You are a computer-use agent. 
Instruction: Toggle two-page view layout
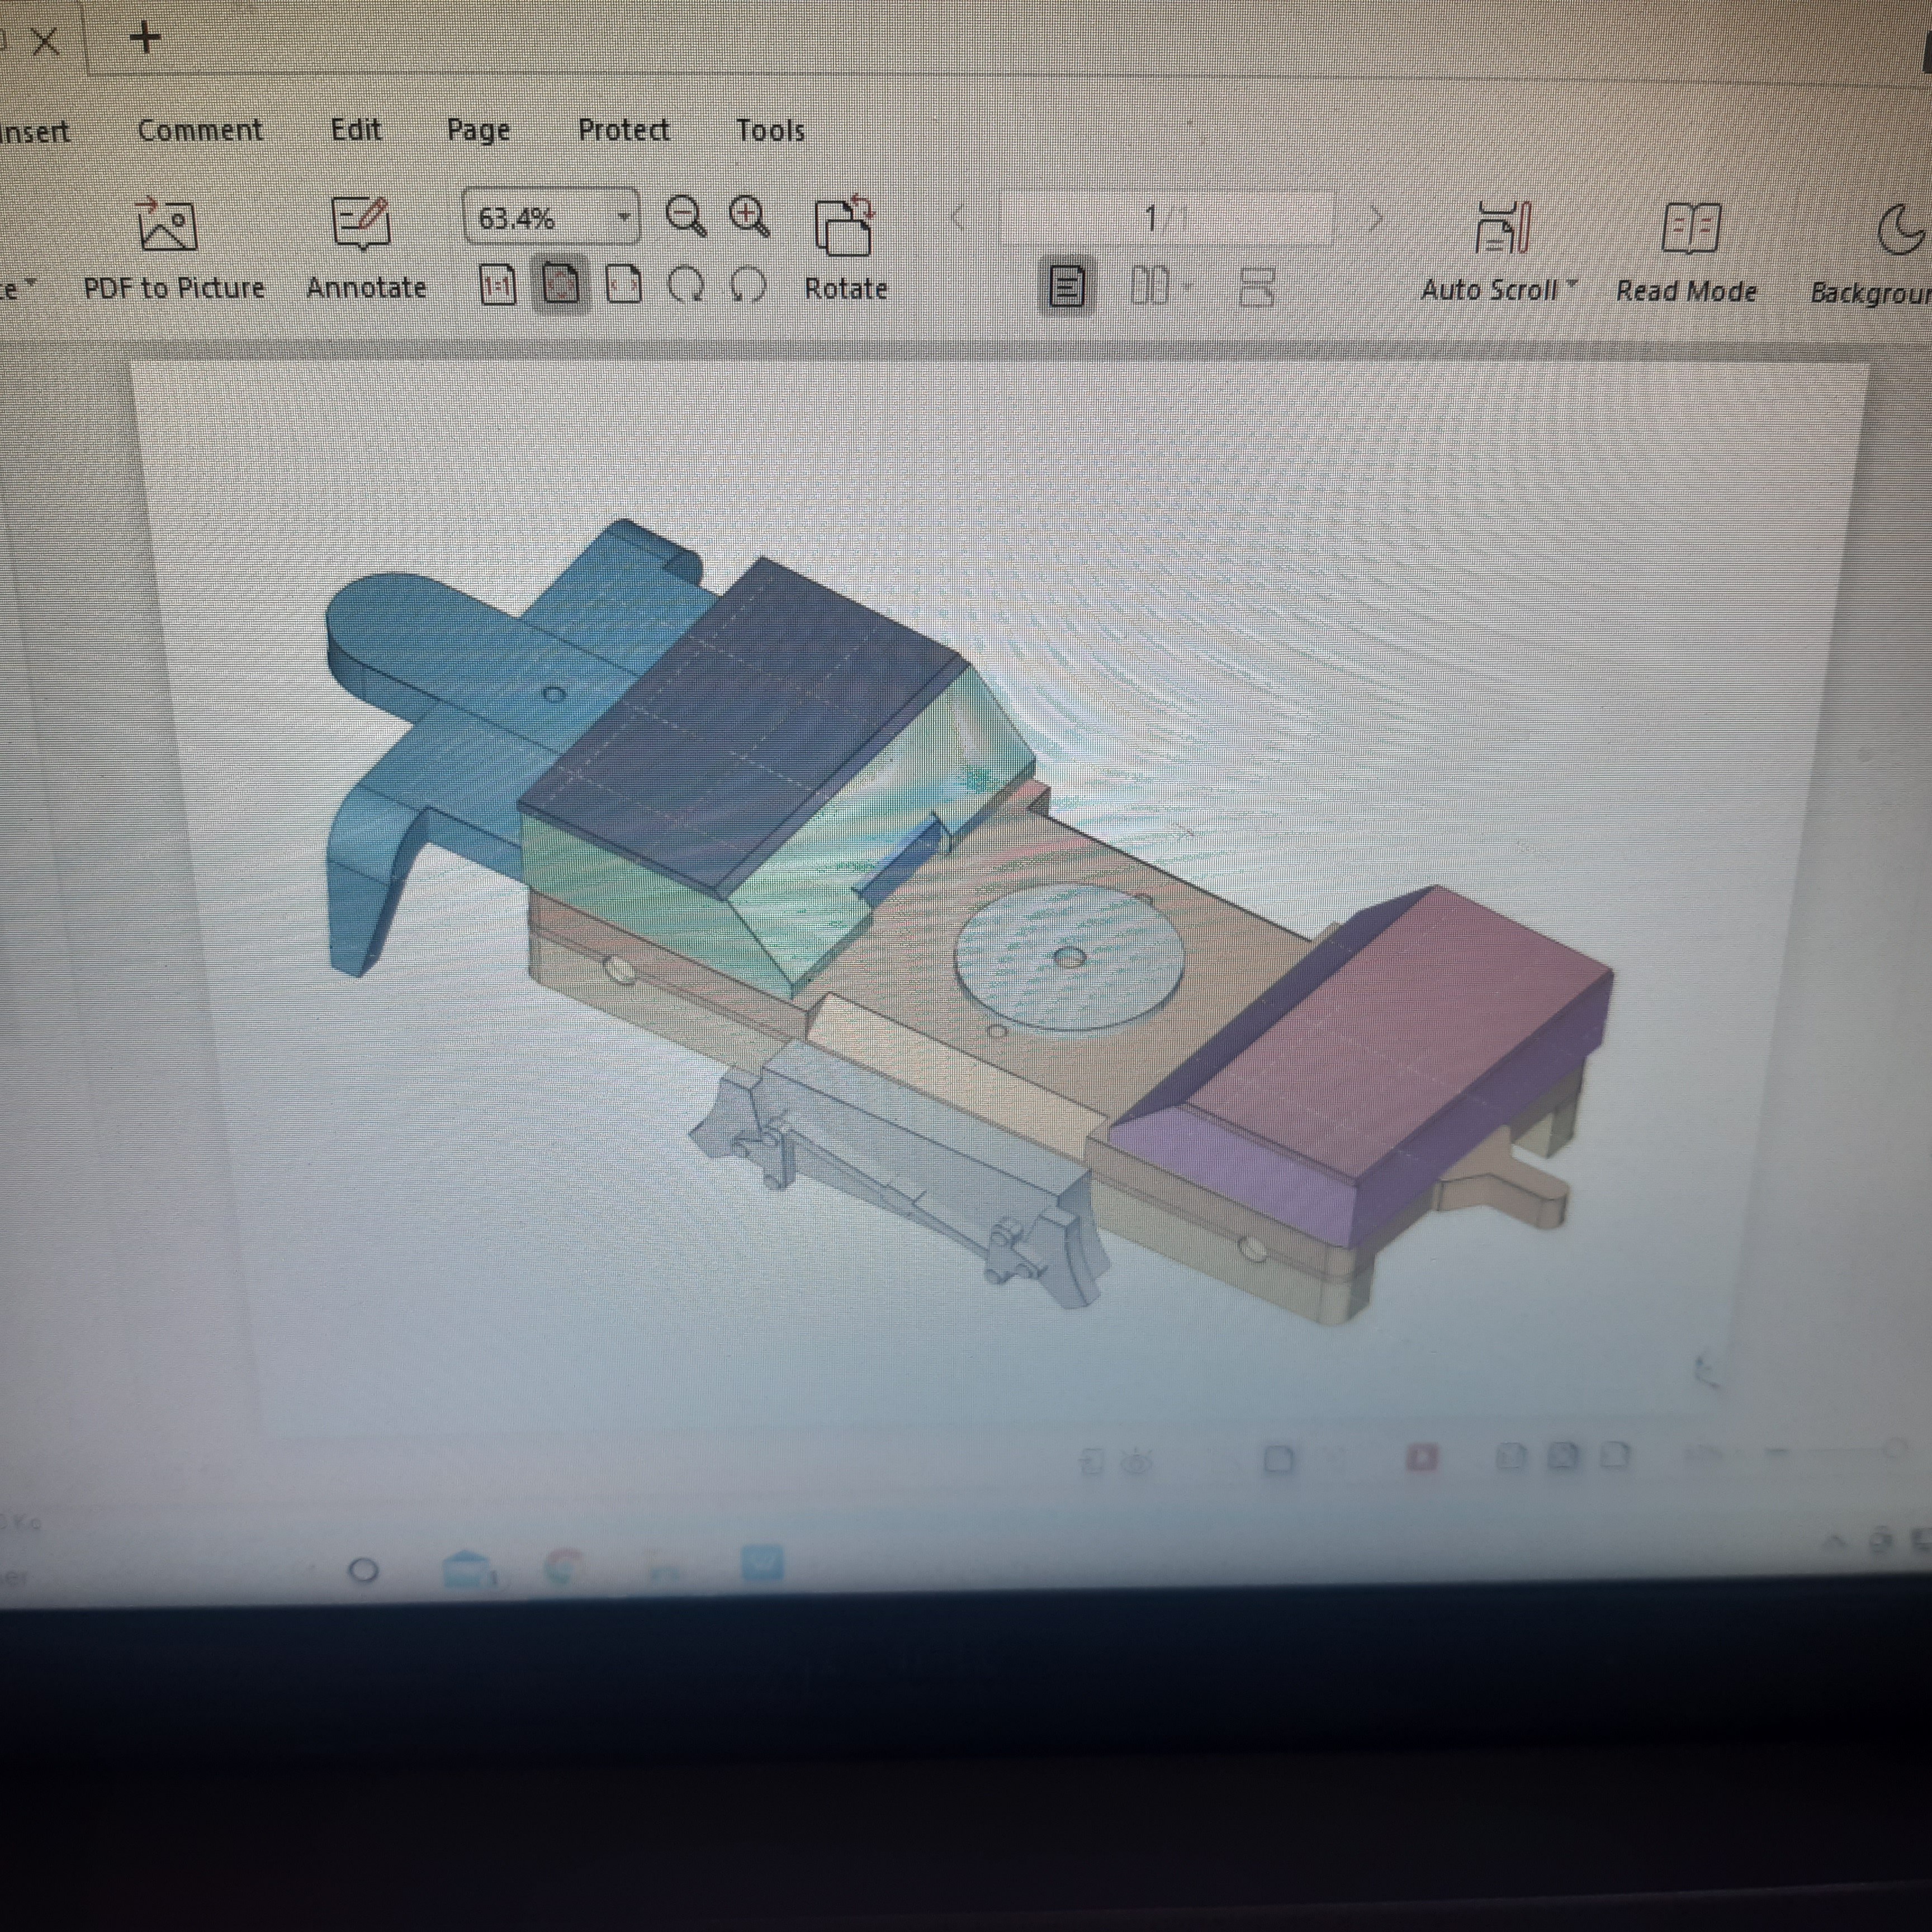pos(1150,287)
